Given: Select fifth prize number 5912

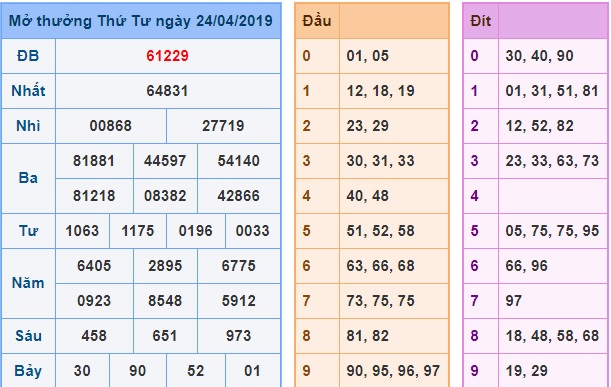Looking at the screenshot, I should click(x=238, y=301).
